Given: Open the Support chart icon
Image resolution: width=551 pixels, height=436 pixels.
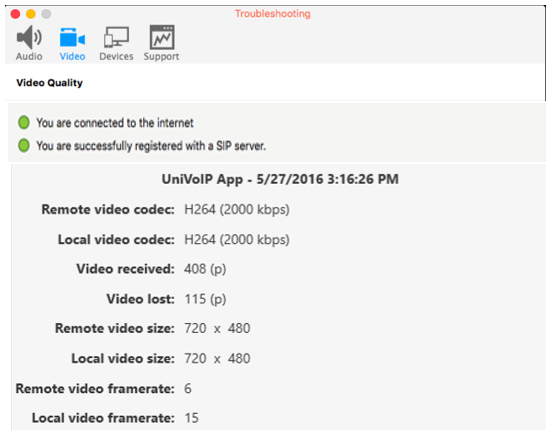Looking at the screenshot, I should tap(162, 37).
